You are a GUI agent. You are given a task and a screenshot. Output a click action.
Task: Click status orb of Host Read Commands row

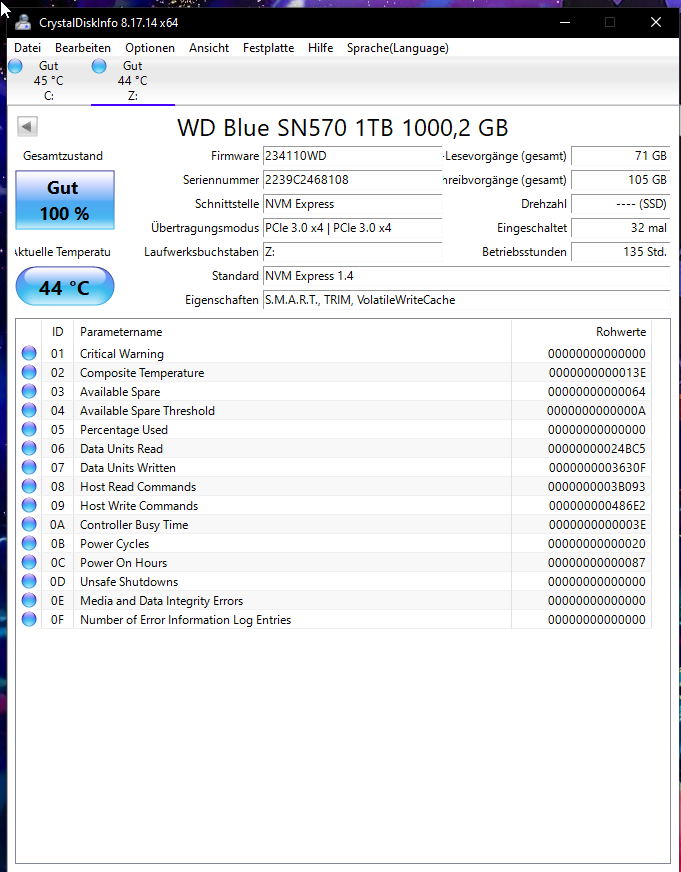click(x=29, y=486)
